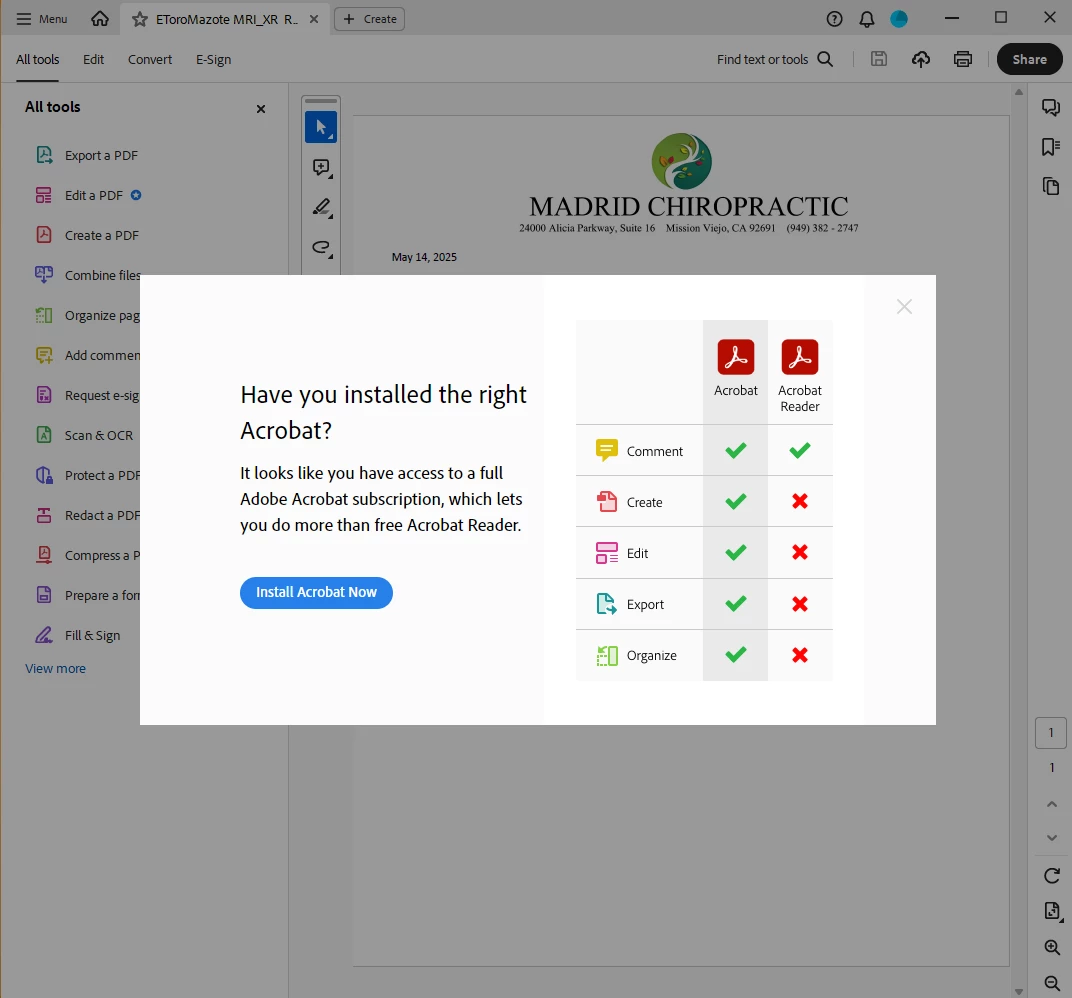Open the page thumbnails panel icon
This screenshot has width=1072, height=998.
click(1051, 186)
